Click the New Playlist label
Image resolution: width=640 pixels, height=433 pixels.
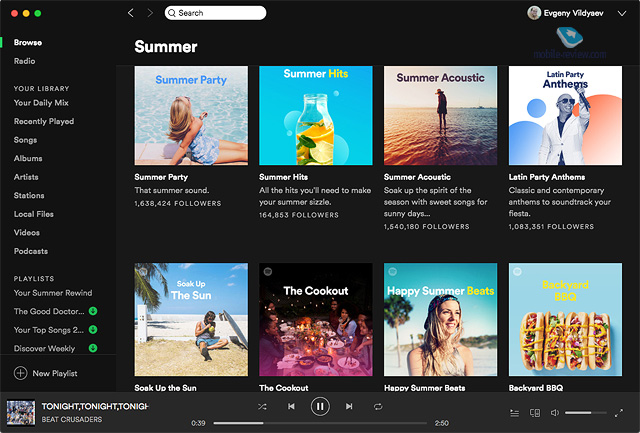(55, 373)
